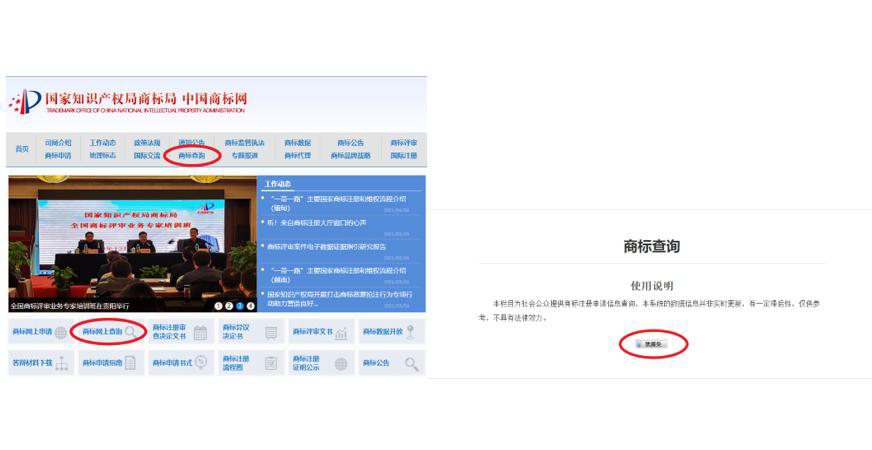Click the globe icon on 商标注册证明公示 tile
The width and height of the screenshot is (872, 450).
[341, 364]
